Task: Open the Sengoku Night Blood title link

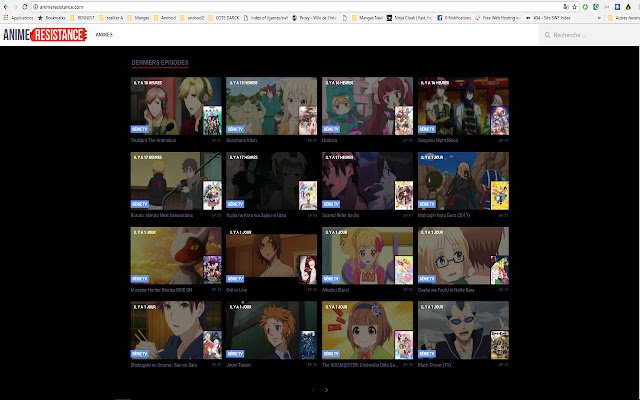Action: (x=438, y=140)
